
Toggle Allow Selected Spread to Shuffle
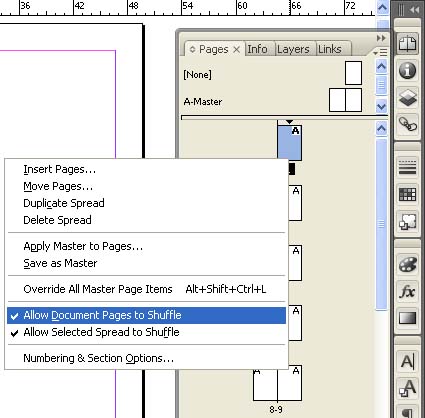(146, 332)
